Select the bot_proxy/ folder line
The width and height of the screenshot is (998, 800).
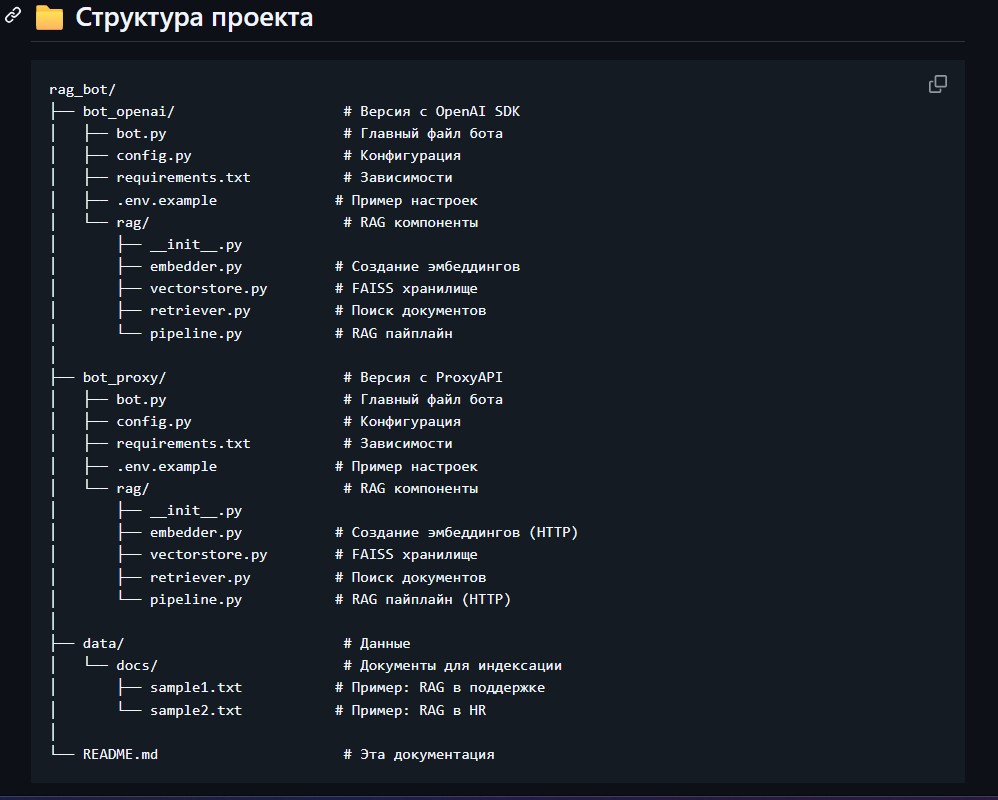(x=124, y=377)
